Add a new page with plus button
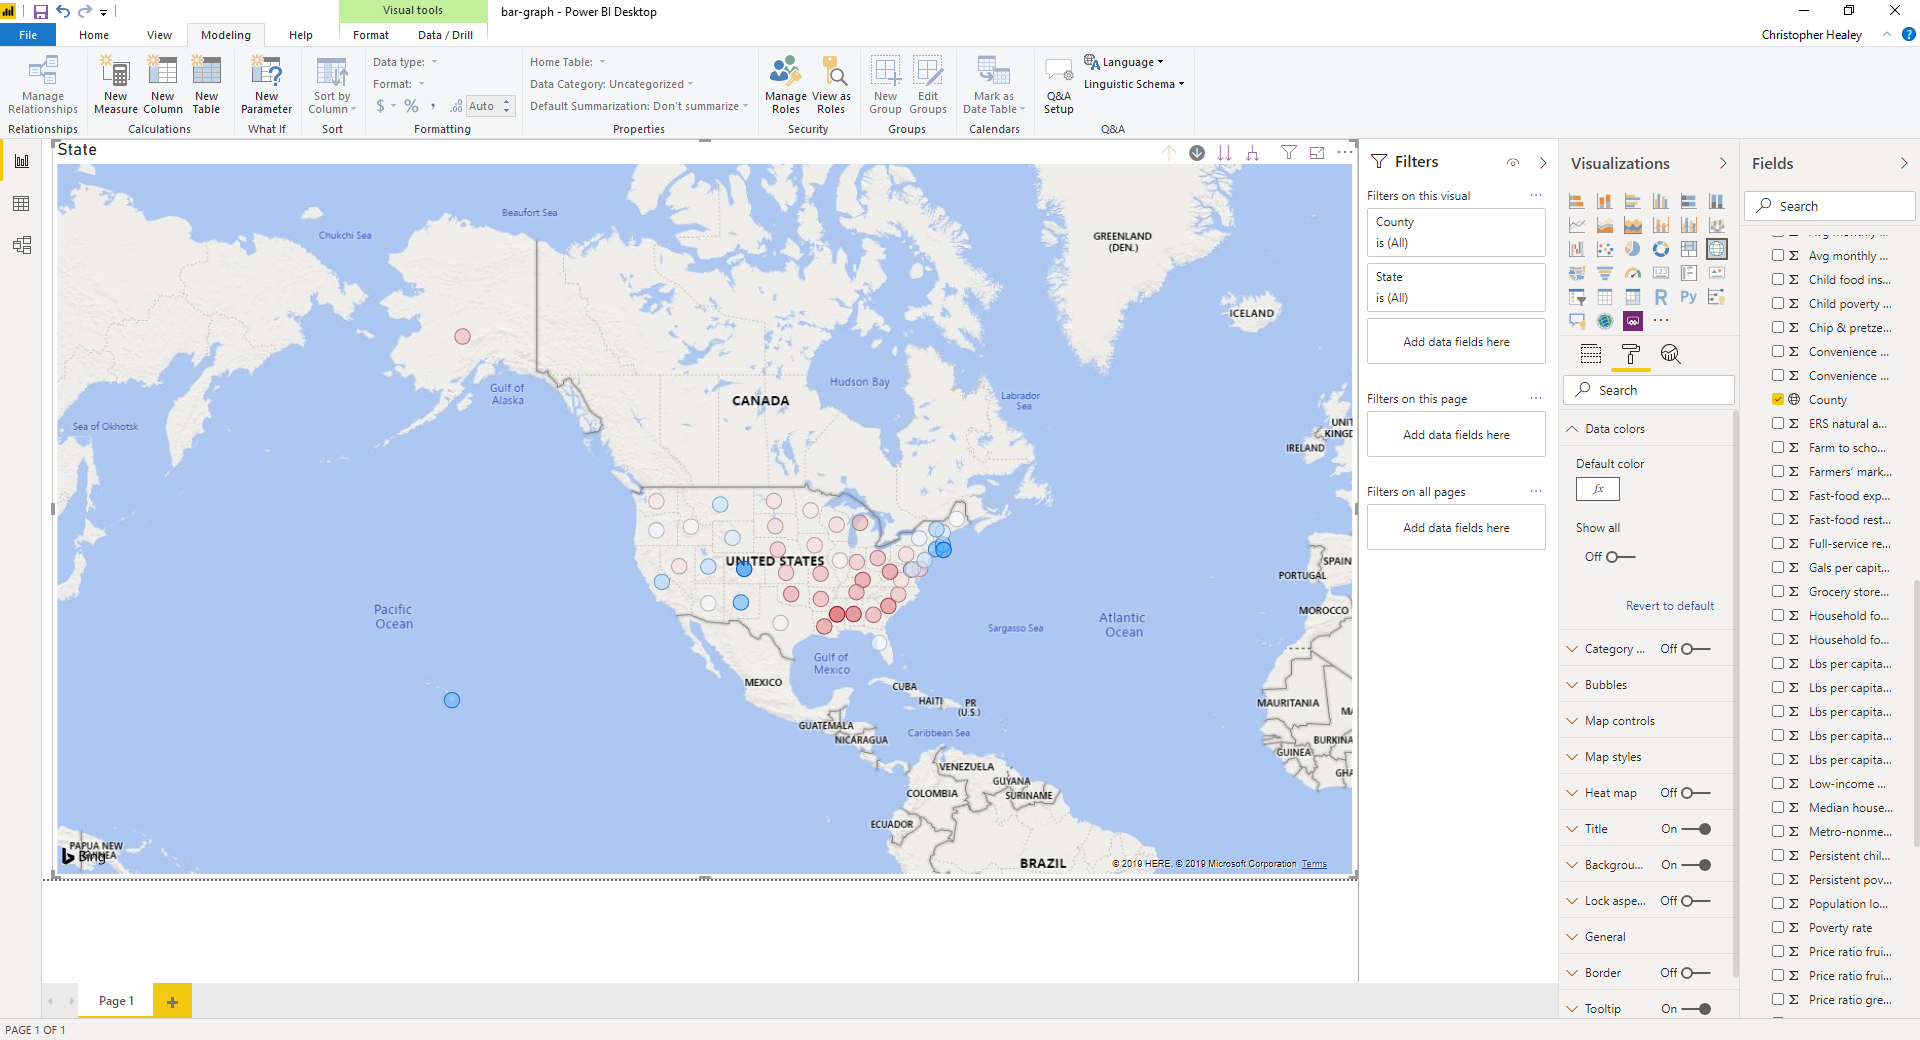 [x=172, y=1001]
